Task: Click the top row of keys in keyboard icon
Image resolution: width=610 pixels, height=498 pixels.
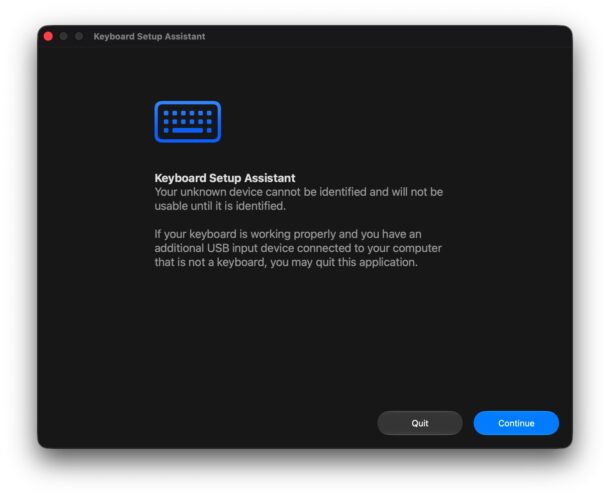Action: coord(188,113)
